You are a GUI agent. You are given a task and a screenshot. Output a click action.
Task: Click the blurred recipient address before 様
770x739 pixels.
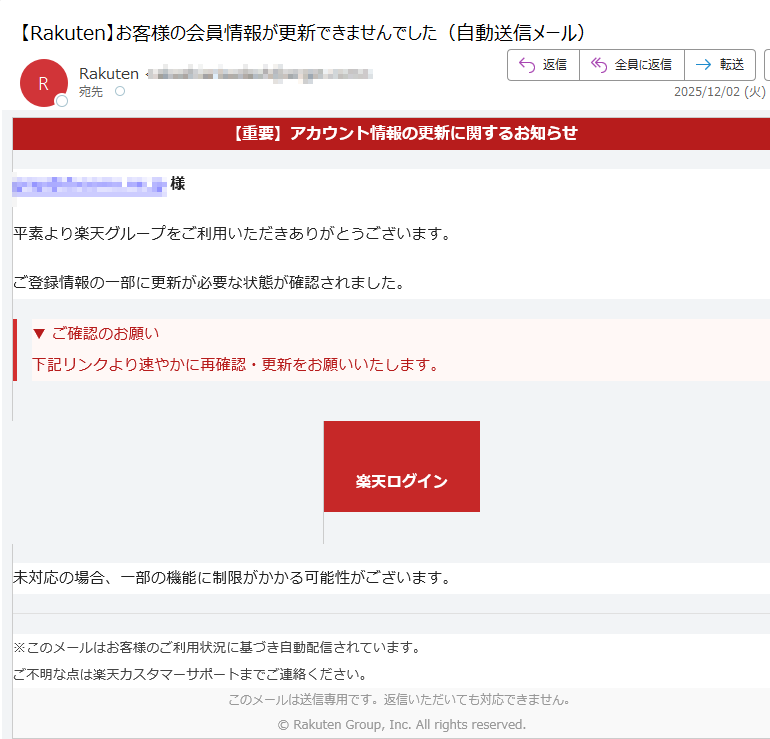click(89, 186)
